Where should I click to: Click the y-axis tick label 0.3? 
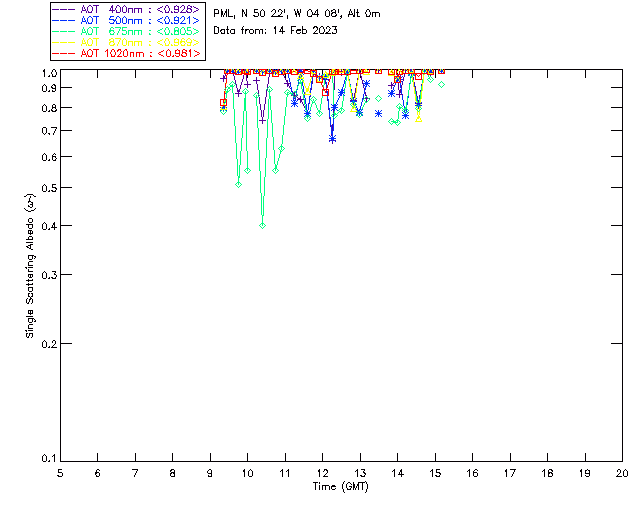[x=49, y=275]
